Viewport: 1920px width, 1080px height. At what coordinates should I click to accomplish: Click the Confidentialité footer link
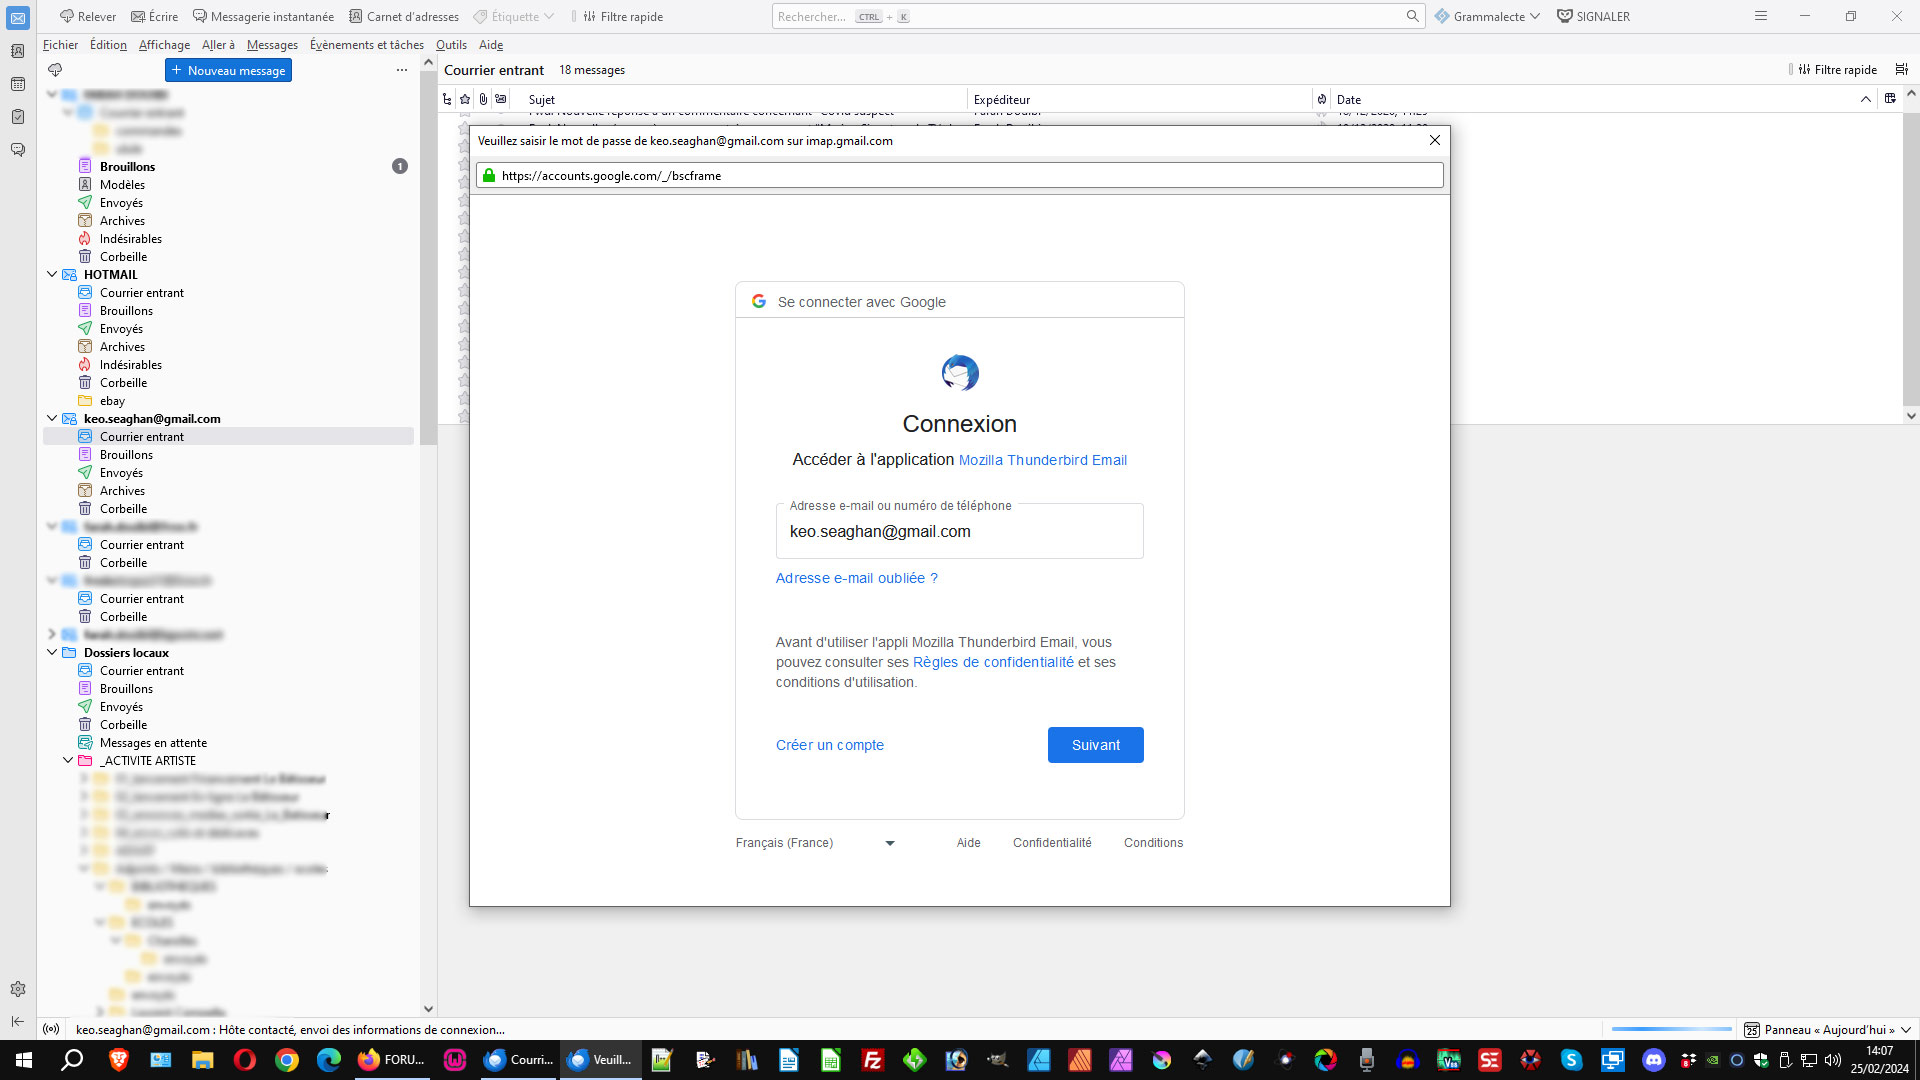click(1052, 843)
